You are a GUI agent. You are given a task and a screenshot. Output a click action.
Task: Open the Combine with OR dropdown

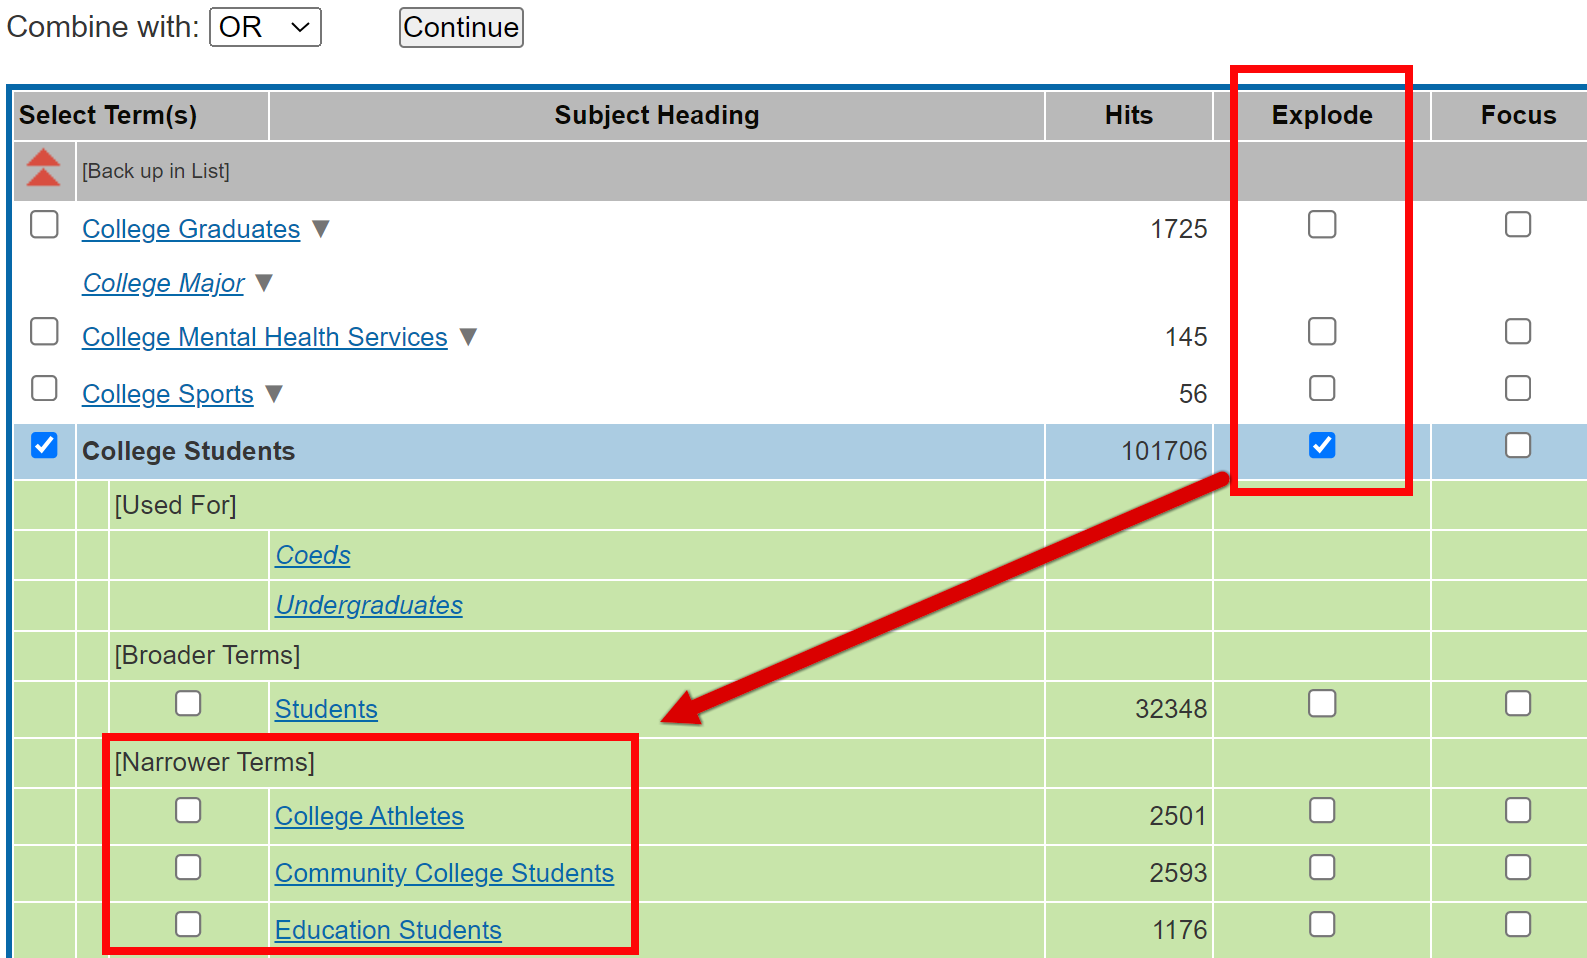[x=265, y=27]
